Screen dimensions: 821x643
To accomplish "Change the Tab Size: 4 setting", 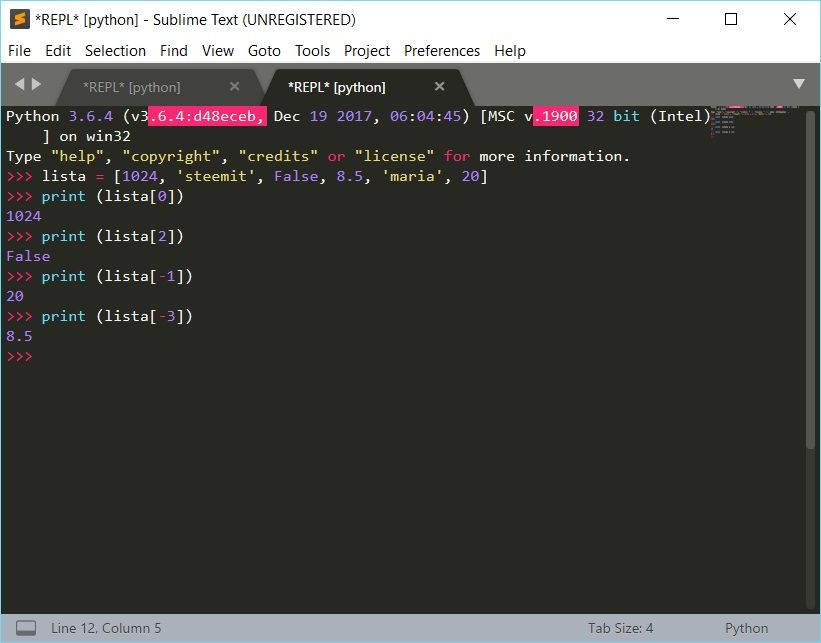I will point(620,628).
